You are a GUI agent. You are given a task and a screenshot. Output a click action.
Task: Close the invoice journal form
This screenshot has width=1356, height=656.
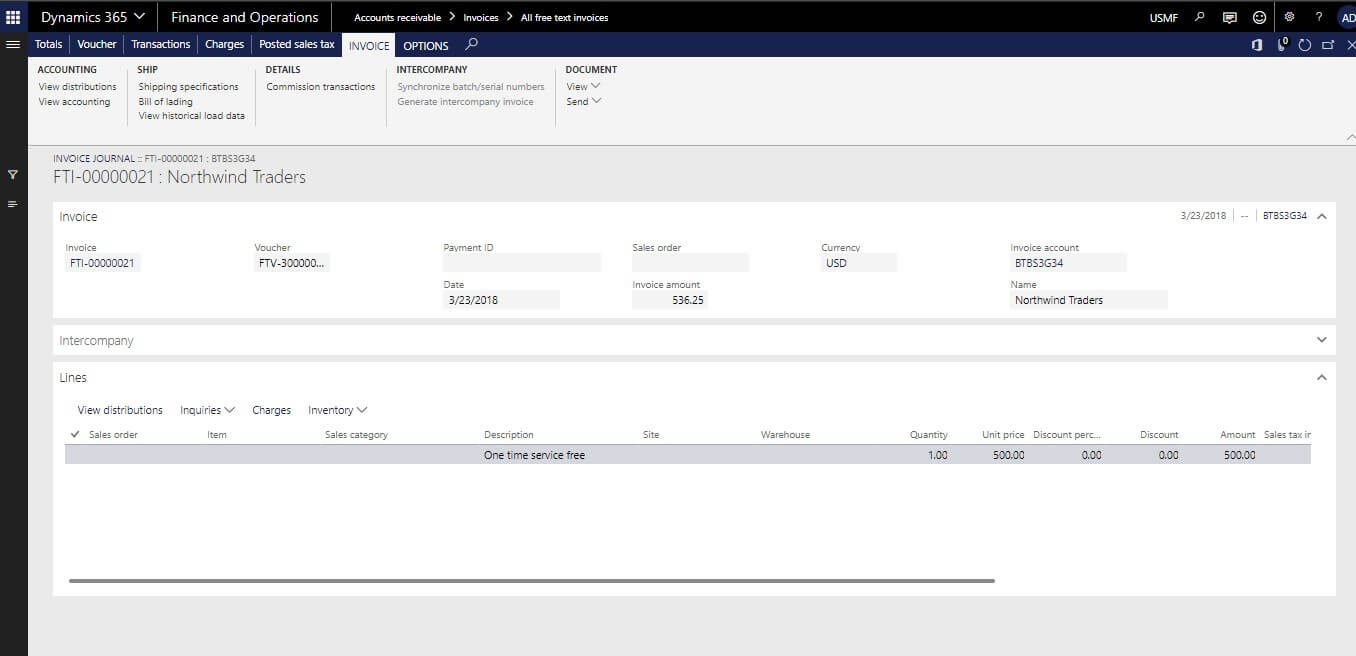pyautogui.click(x=1350, y=45)
